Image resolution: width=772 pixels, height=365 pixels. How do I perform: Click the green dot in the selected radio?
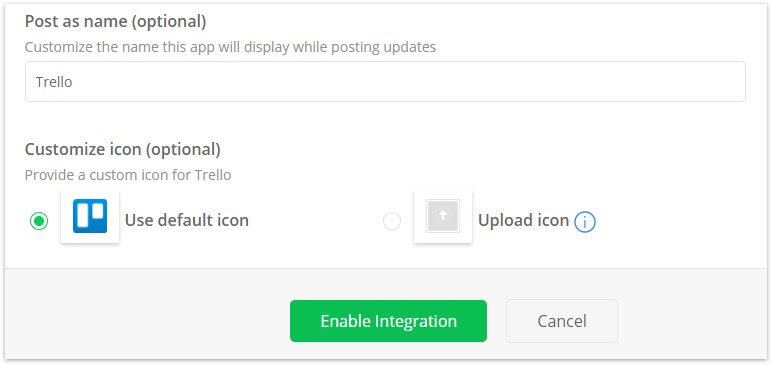tap(39, 221)
